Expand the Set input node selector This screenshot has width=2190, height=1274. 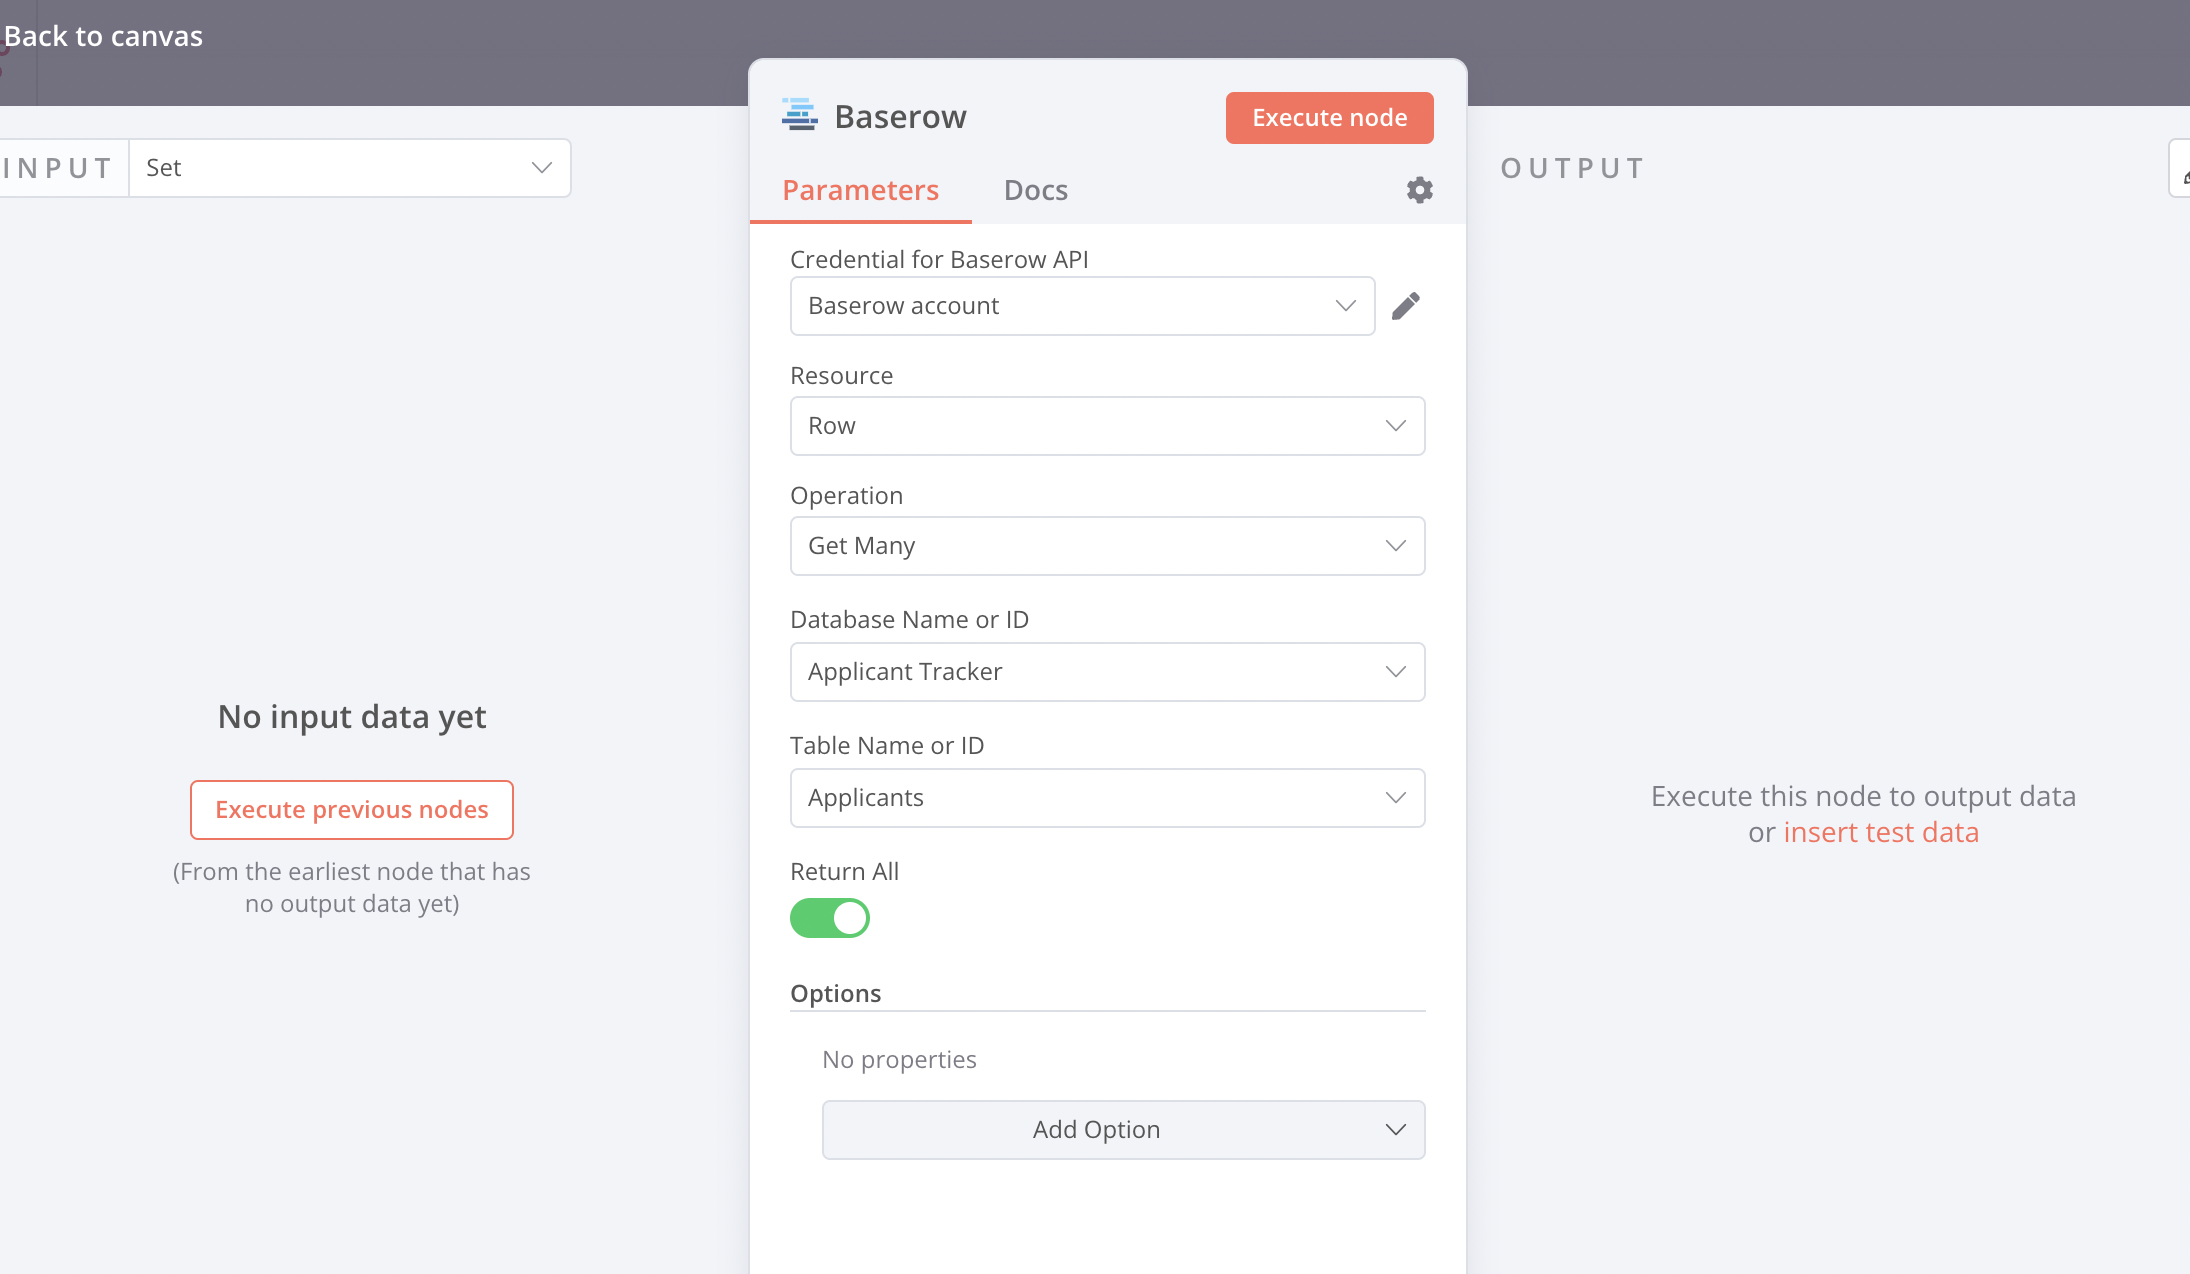coord(349,168)
